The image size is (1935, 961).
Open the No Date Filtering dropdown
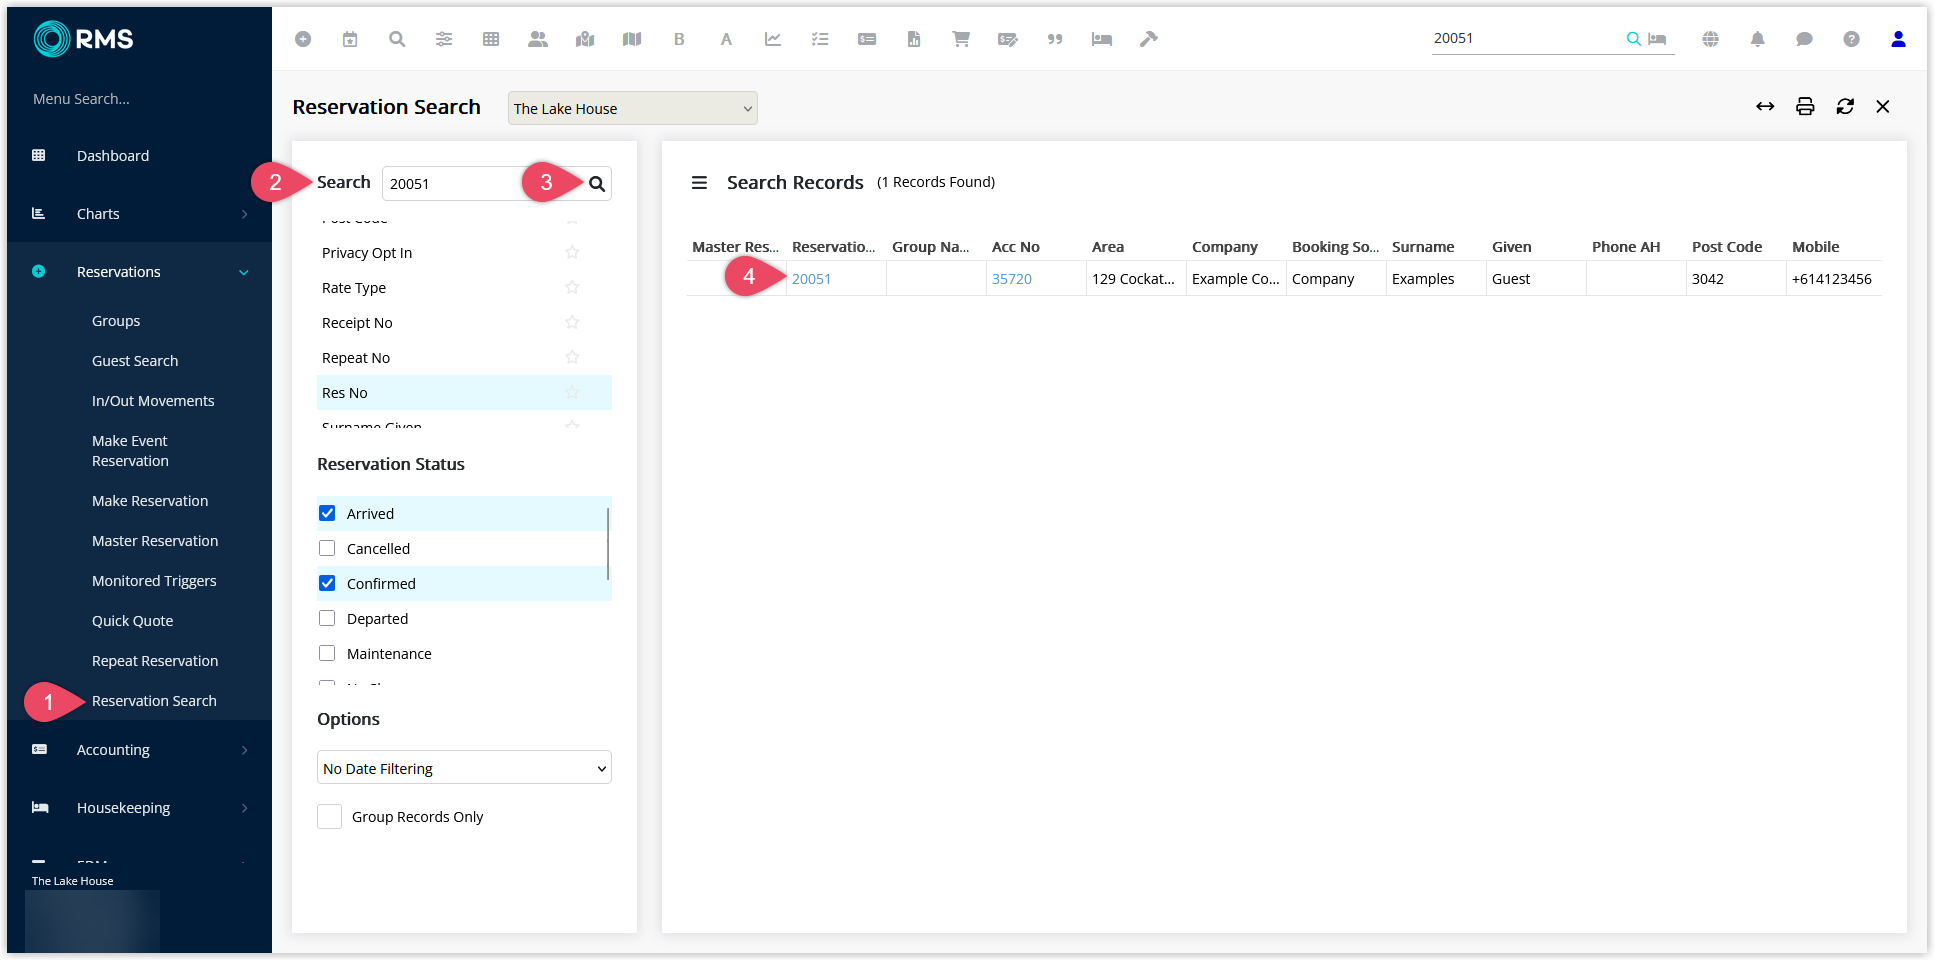(464, 768)
